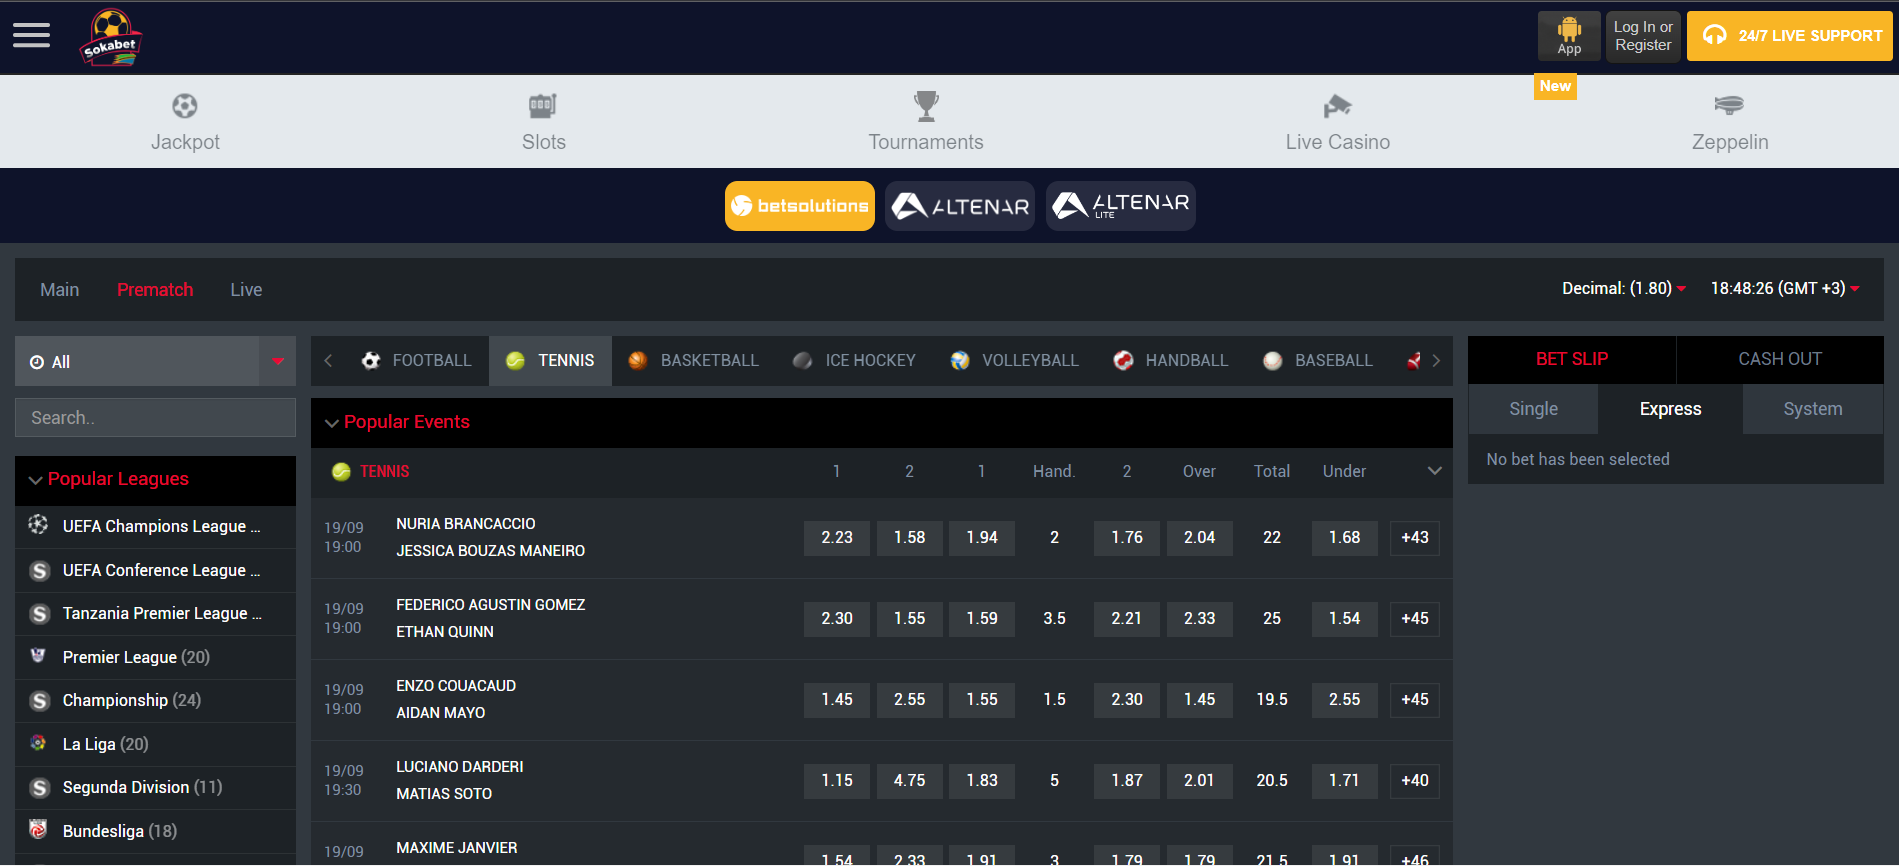
Task: Select the Handball sport tab
Action: pos(1170,360)
